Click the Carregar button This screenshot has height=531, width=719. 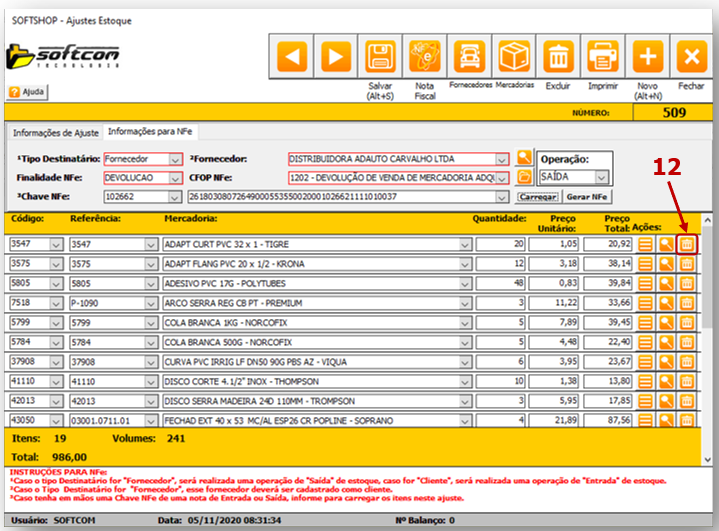pyautogui.click(x=537, y=197)
